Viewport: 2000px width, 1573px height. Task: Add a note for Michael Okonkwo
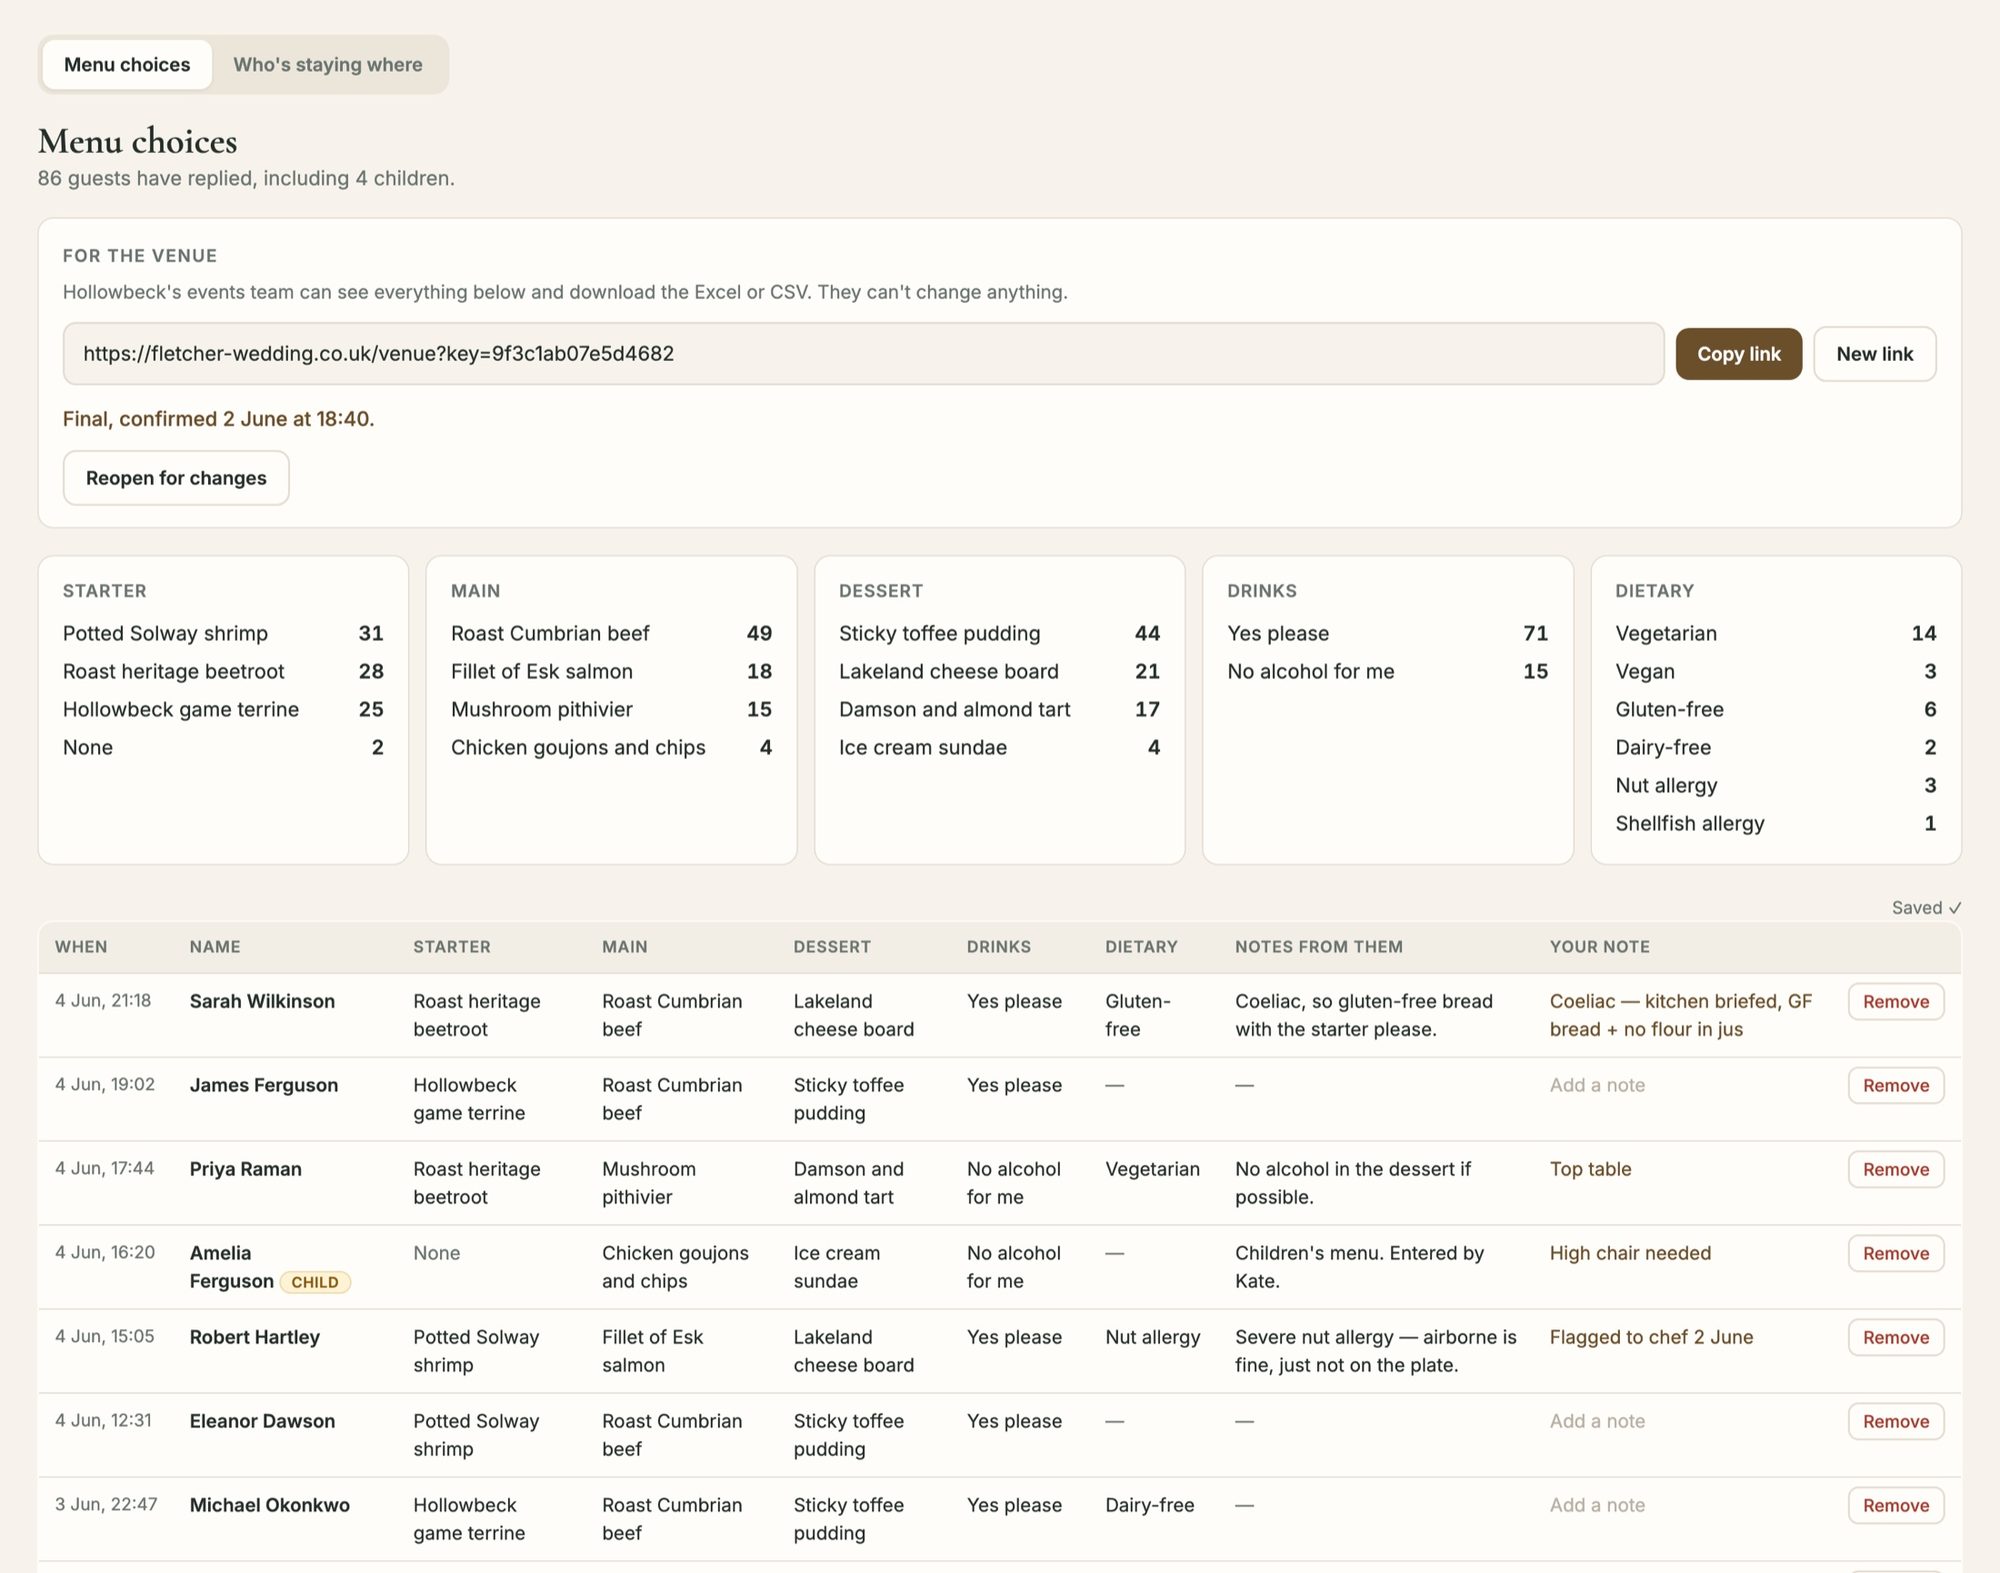1597,1506
